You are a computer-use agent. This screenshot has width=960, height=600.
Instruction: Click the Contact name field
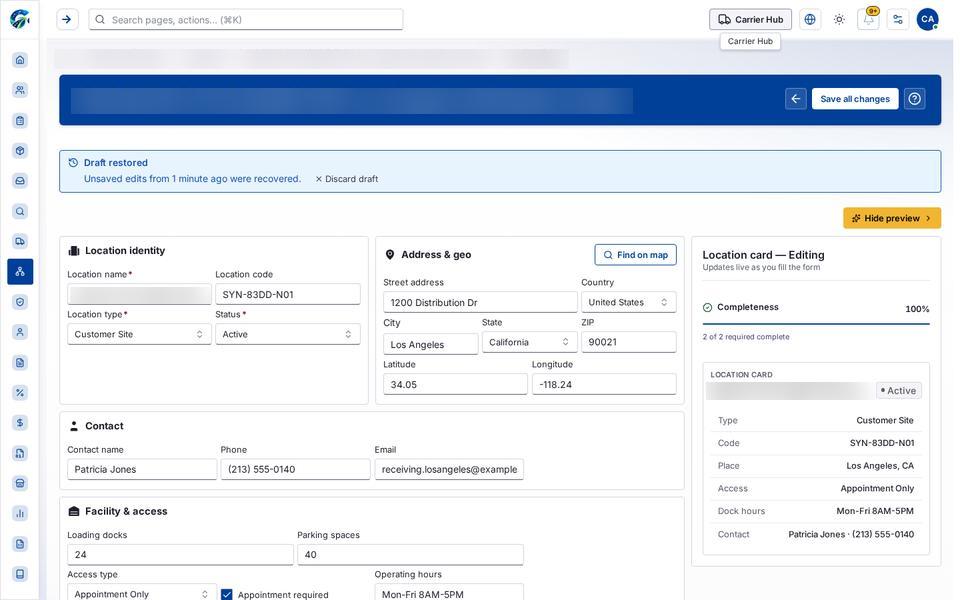(x=142, y=470)
